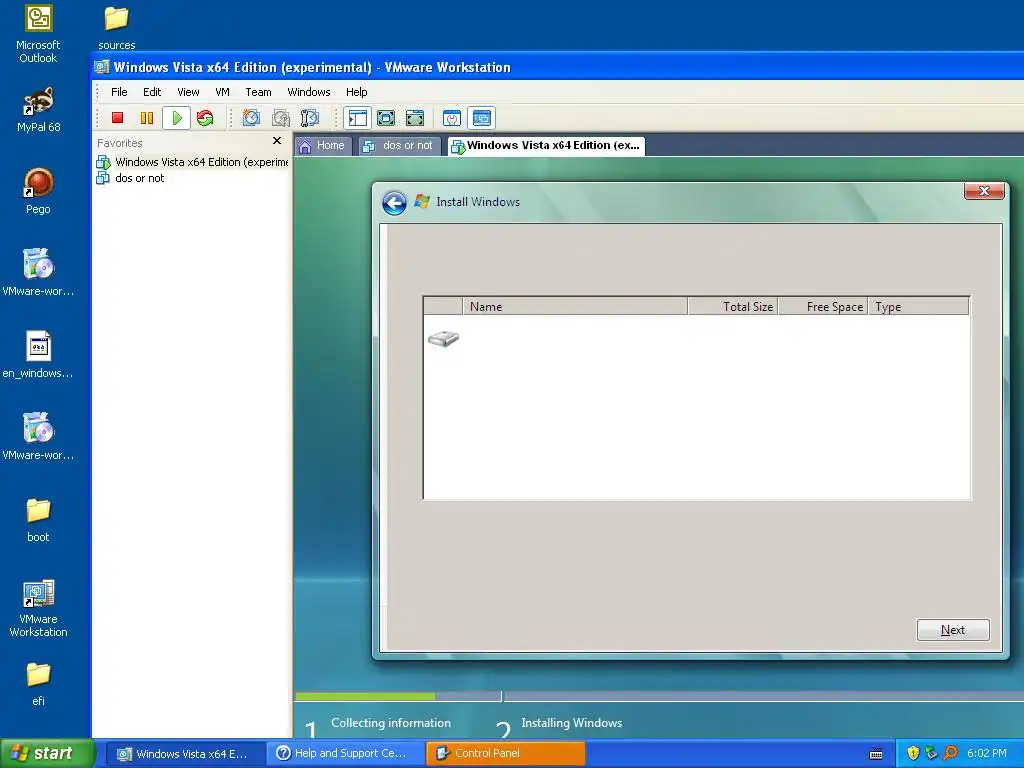Select the Windows Vista x64 Edition tab
The image size is (1024, 768).
(546, 146)
